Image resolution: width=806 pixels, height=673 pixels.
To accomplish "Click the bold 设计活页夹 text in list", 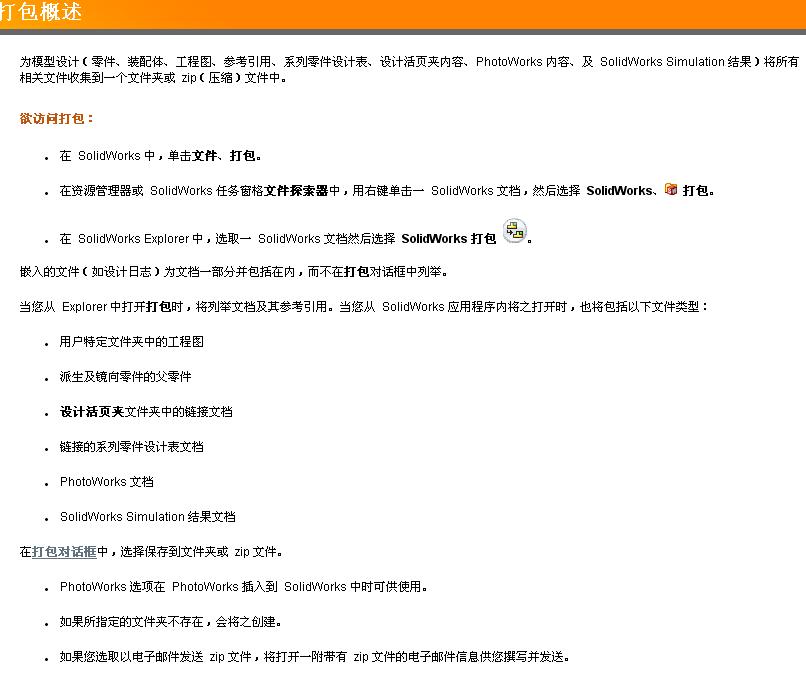I will point(92,412).
